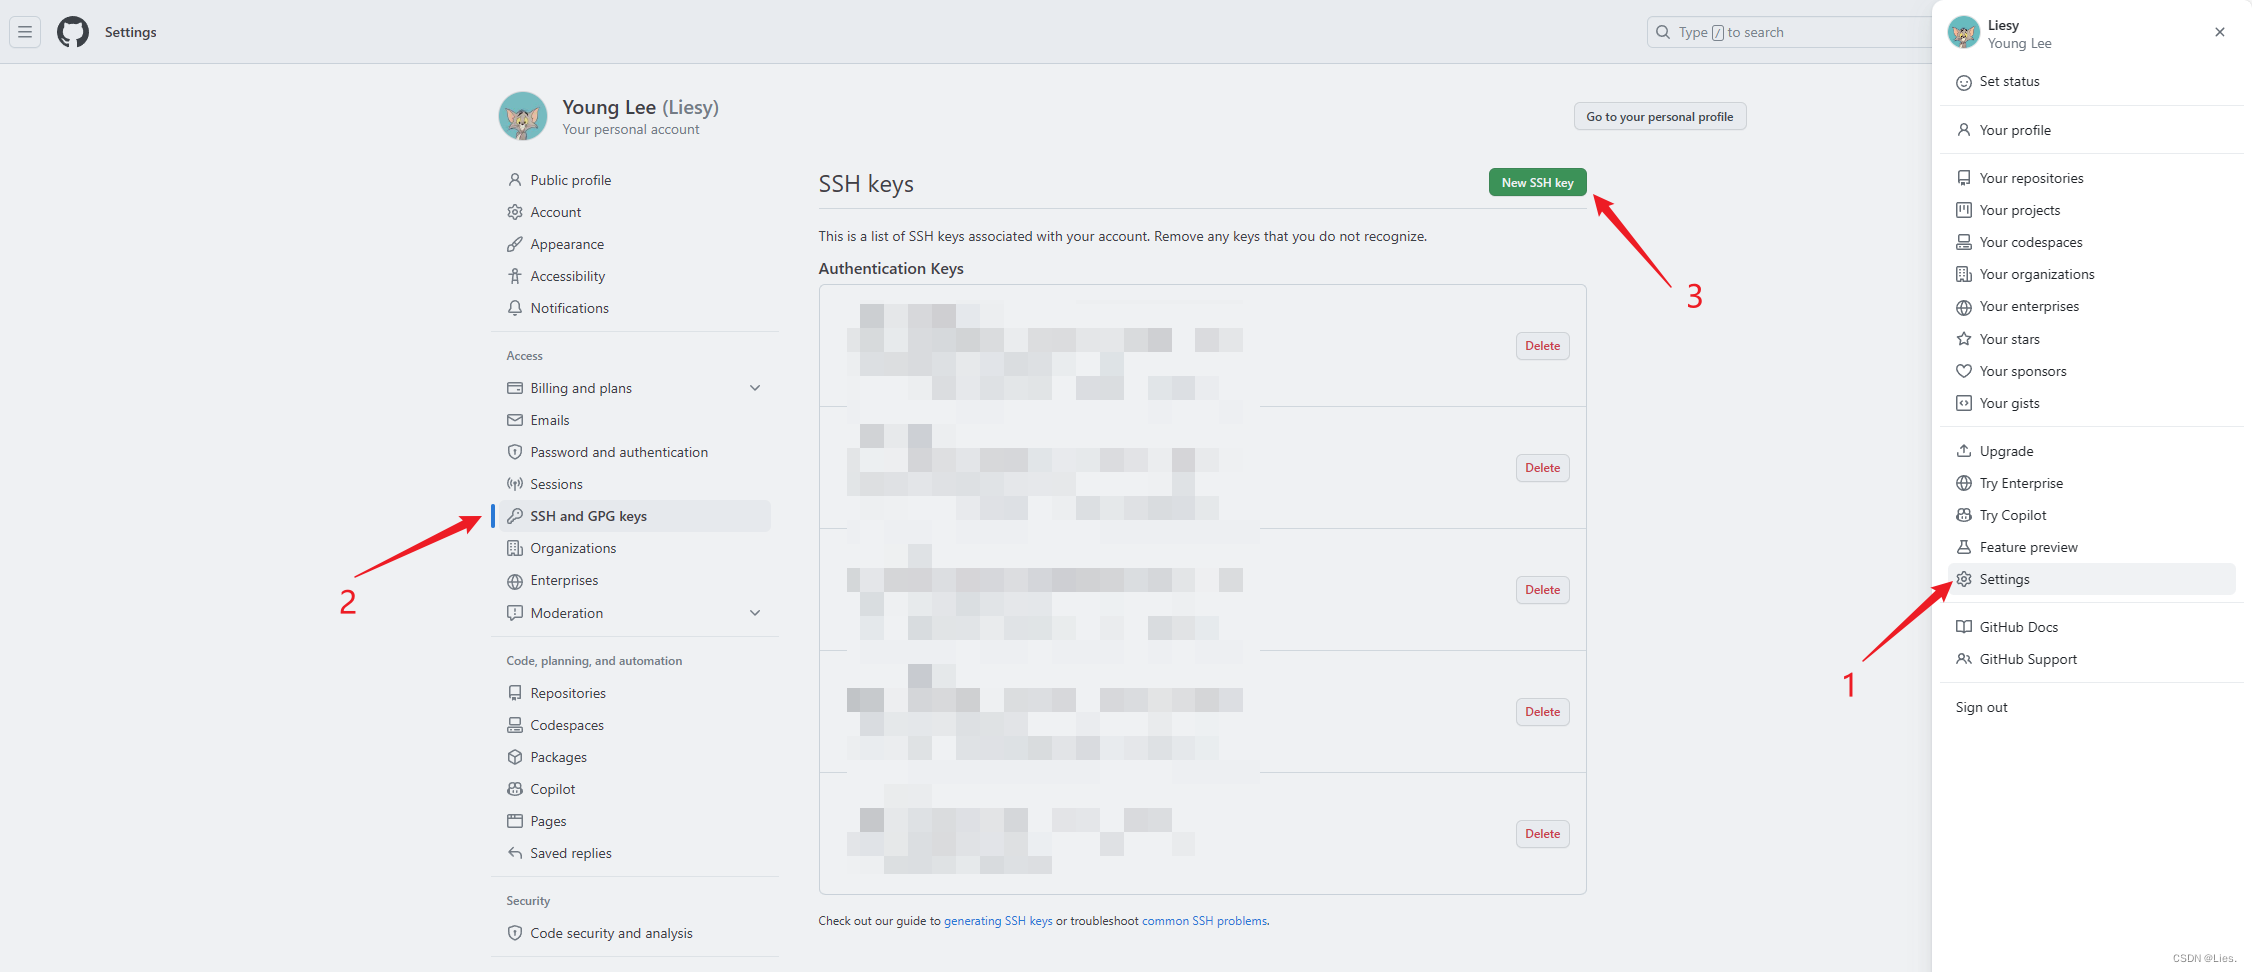Delete the second authentication key
The height and width of the screenshot is (972, 2252).
pyautogui.click(x=1543, y=468)
